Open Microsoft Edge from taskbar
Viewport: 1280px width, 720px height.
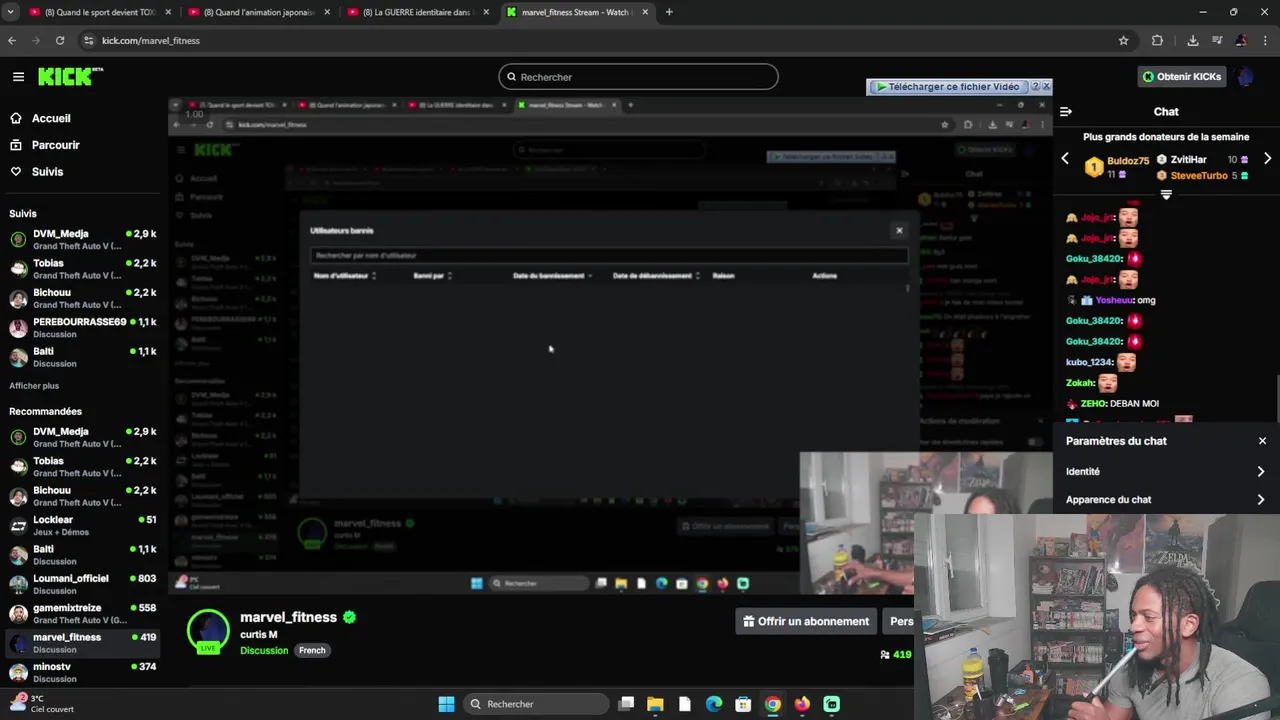pyautogui.click(x=714, y=704)
